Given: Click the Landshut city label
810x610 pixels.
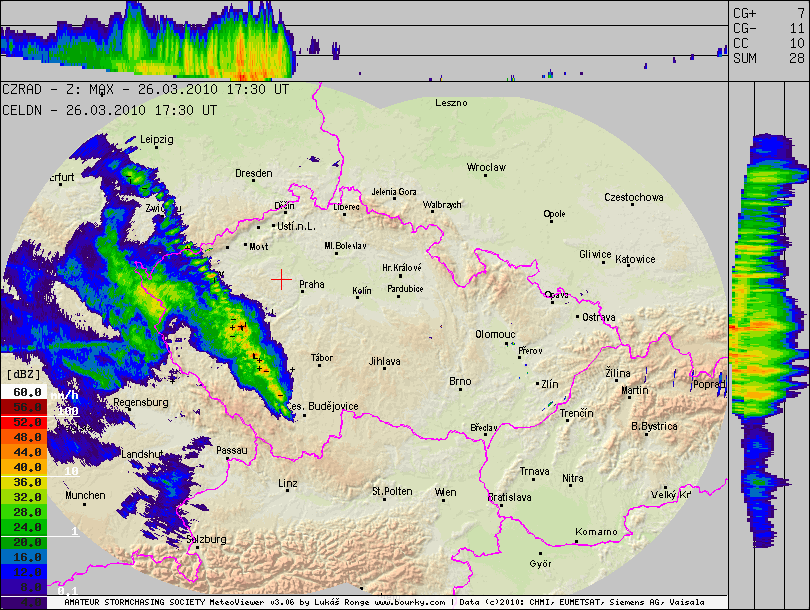Looking at the screenshot, I should (x=143, y=454).
